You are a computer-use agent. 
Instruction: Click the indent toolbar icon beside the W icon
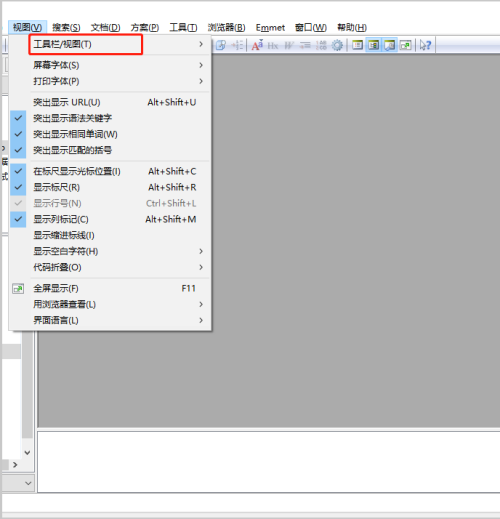305,45
